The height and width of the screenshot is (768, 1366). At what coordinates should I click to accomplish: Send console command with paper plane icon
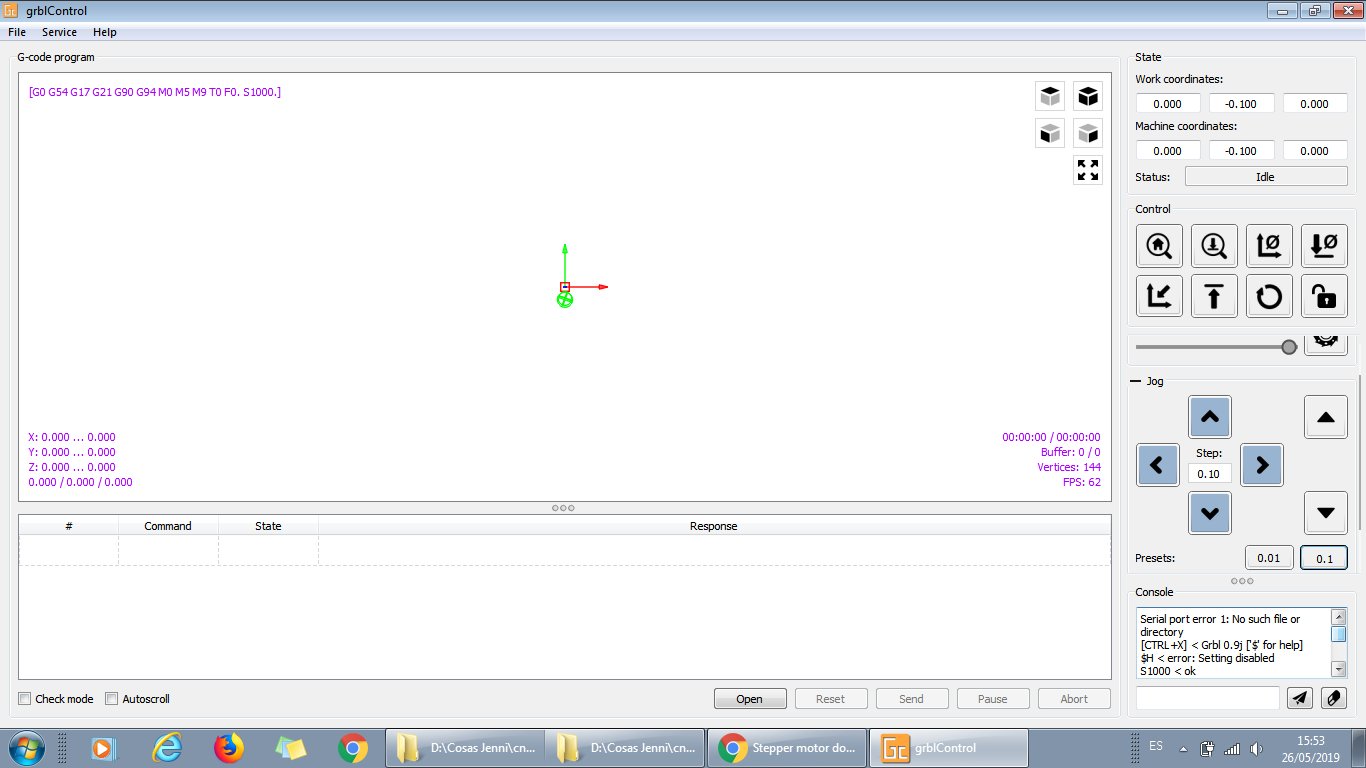pyautogui.click(x=1299, y=698)
